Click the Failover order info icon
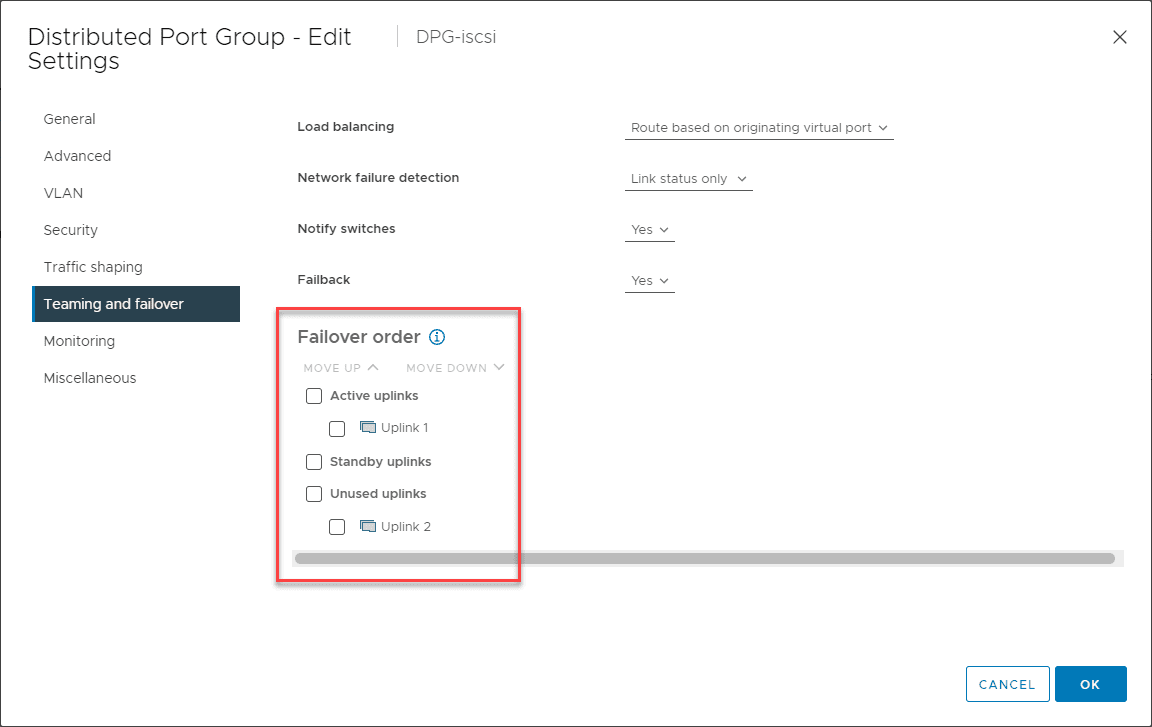The image size is (1152, 727). pyautogui.click(x=437, y=337)
